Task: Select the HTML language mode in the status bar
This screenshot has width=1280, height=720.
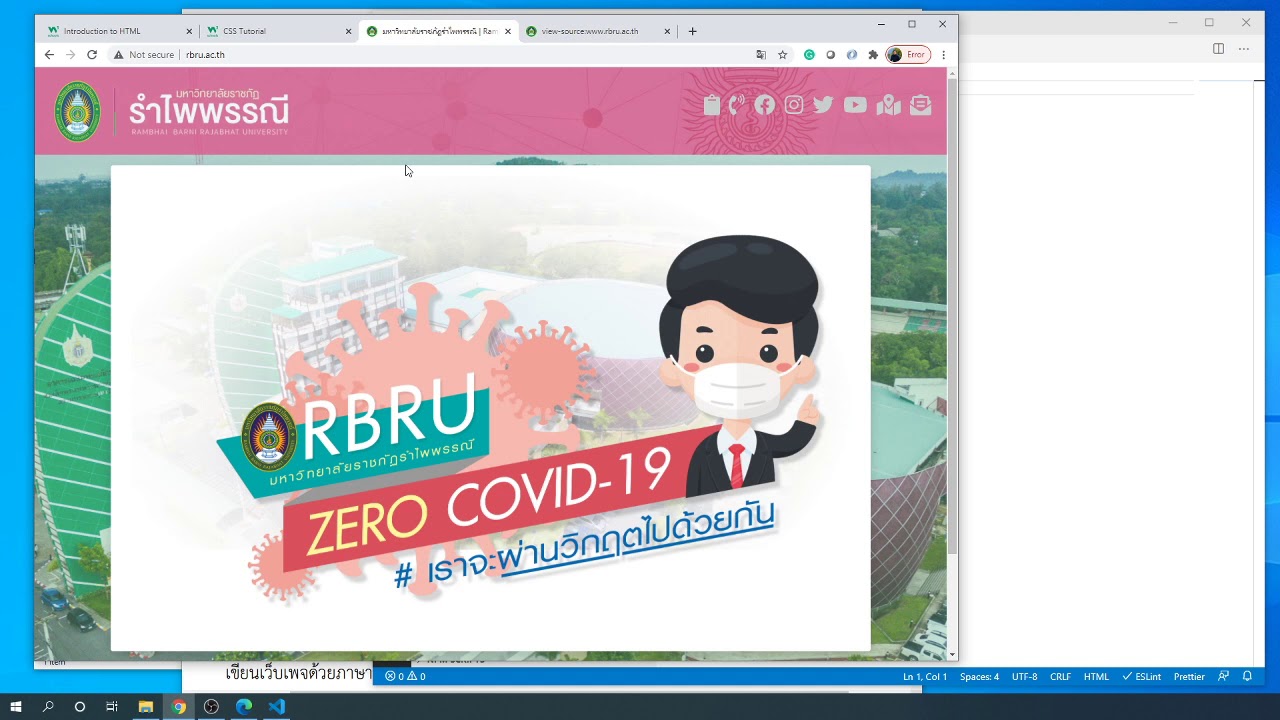Action: tap(1096, 677)
